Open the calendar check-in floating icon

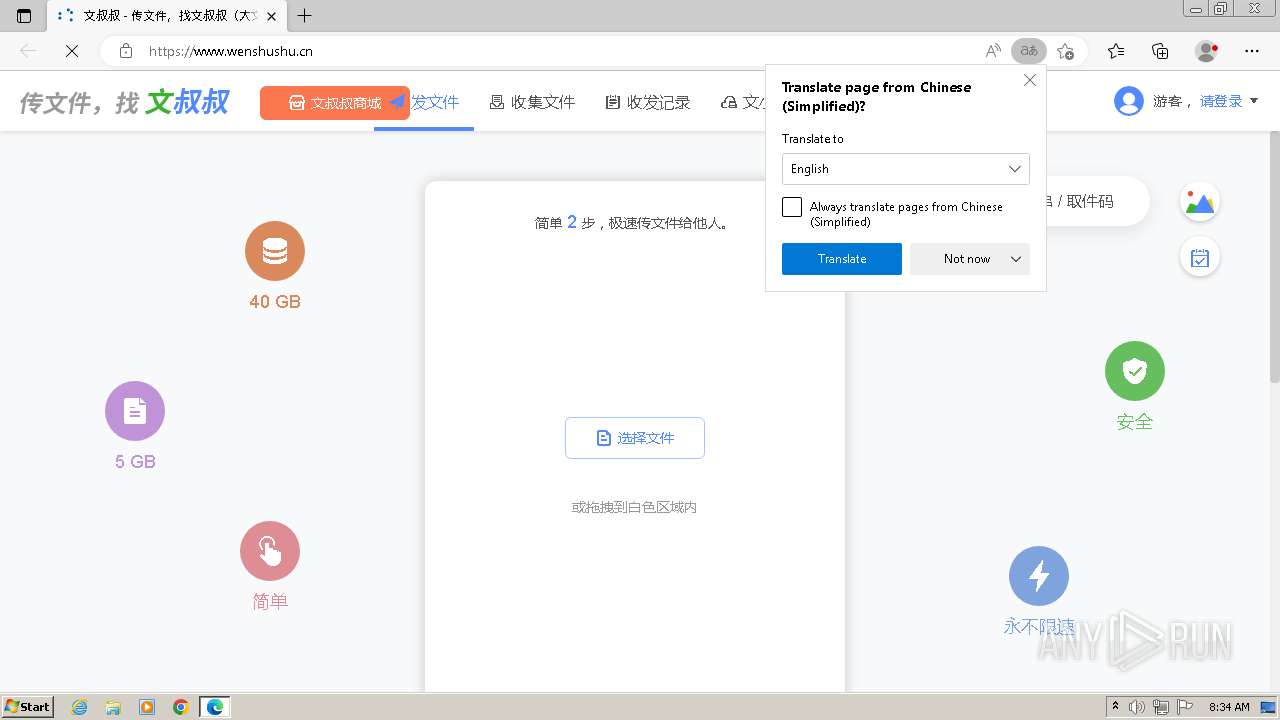(x=1200, y=258)
